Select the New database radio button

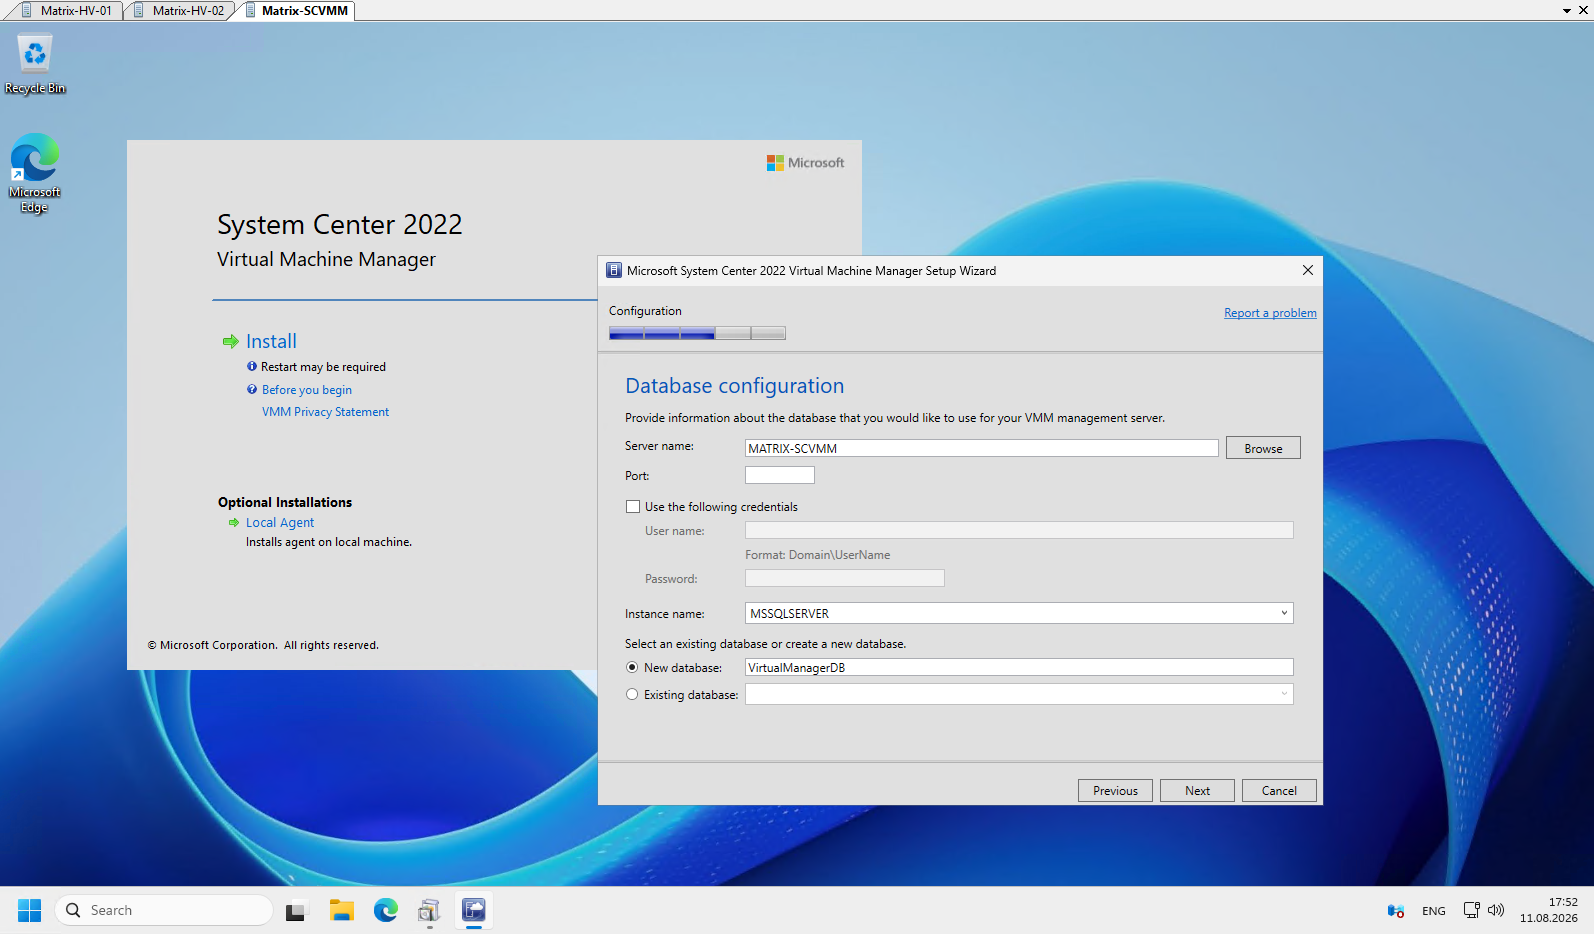click(632, 667)
